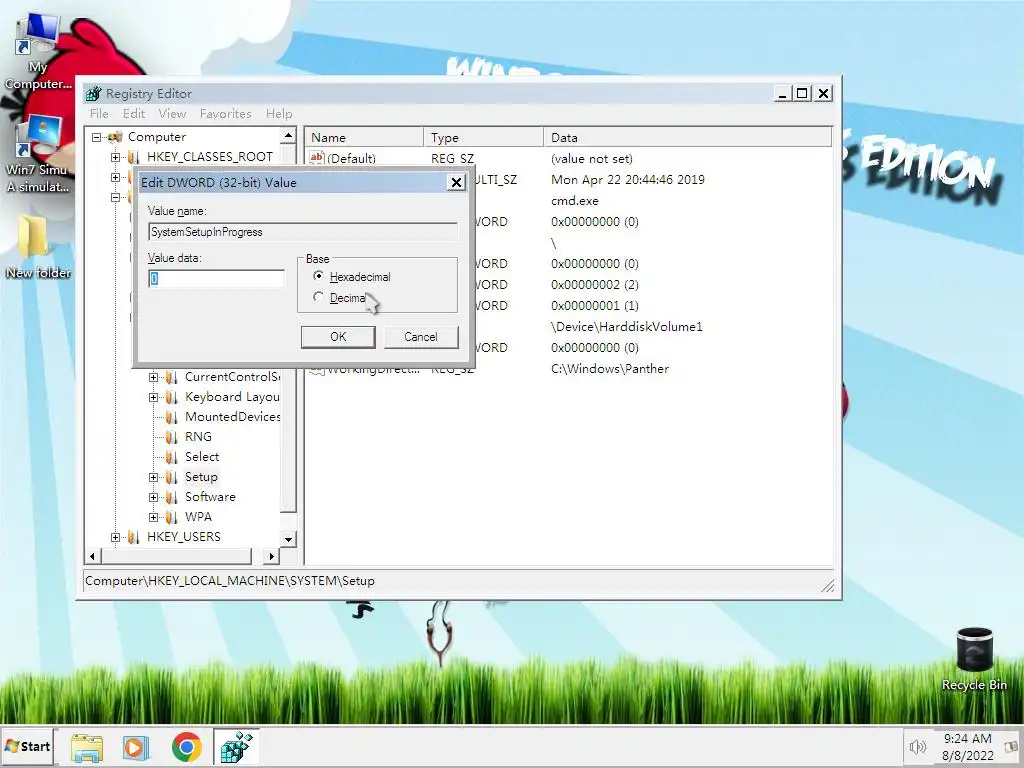1024x768 pixels.
Task: Click the Name column header
Action: click(364, 138)
